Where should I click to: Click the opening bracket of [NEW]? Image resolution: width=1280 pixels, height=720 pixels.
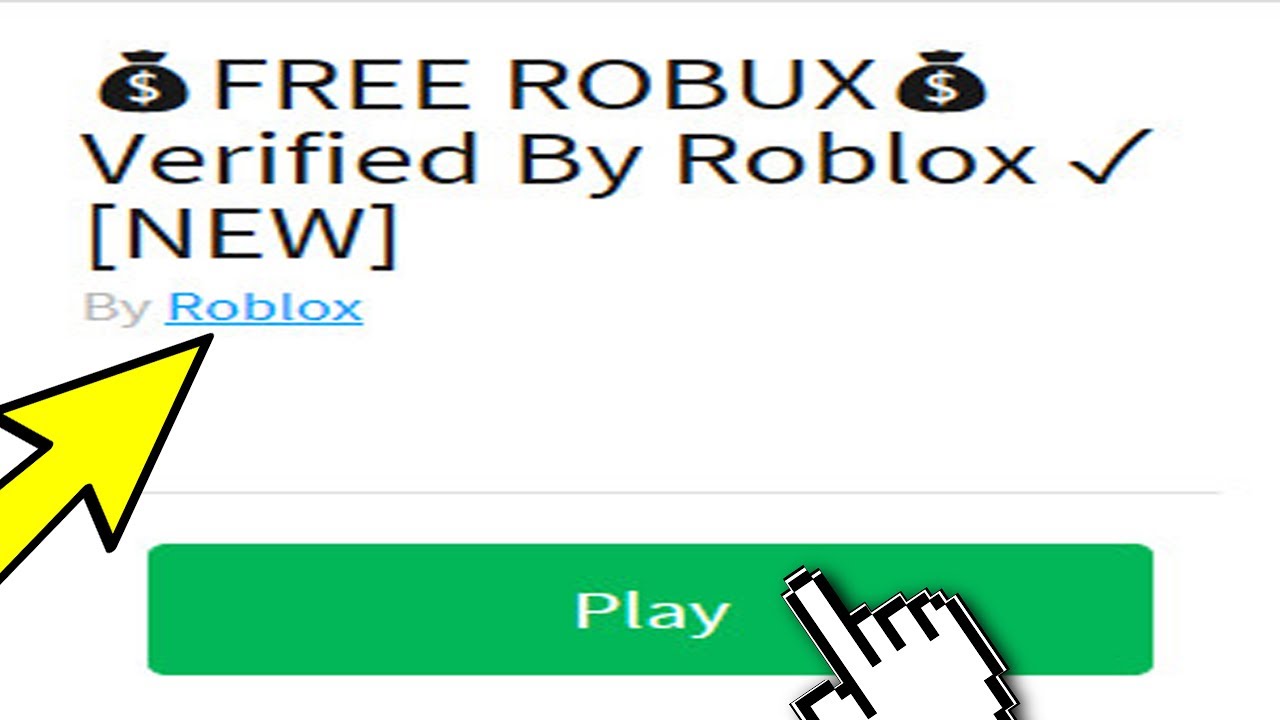click(x=99, y=236)
